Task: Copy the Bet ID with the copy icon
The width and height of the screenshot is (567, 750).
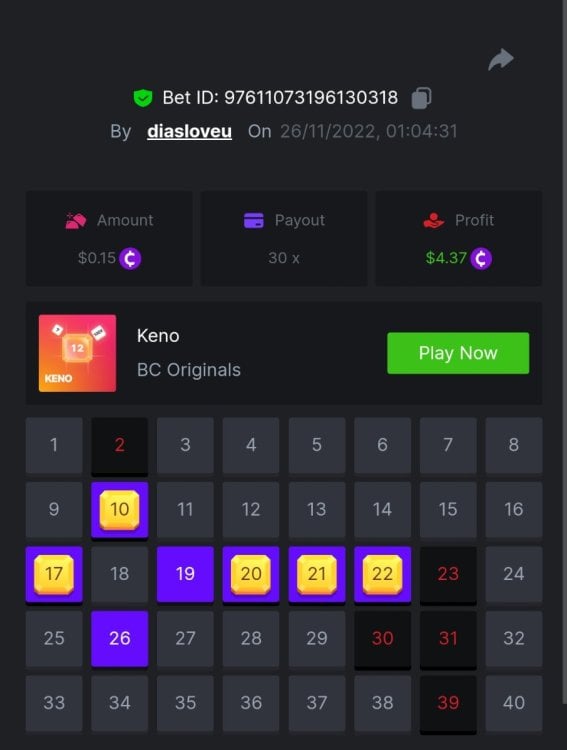Action: (x=422, y=98)
